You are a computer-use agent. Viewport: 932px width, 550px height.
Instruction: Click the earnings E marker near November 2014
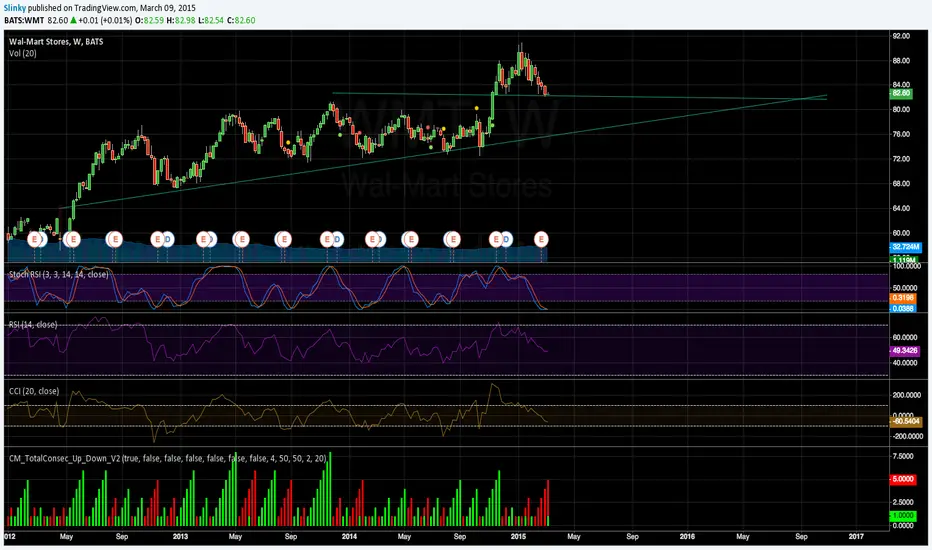tap(496, 239)
